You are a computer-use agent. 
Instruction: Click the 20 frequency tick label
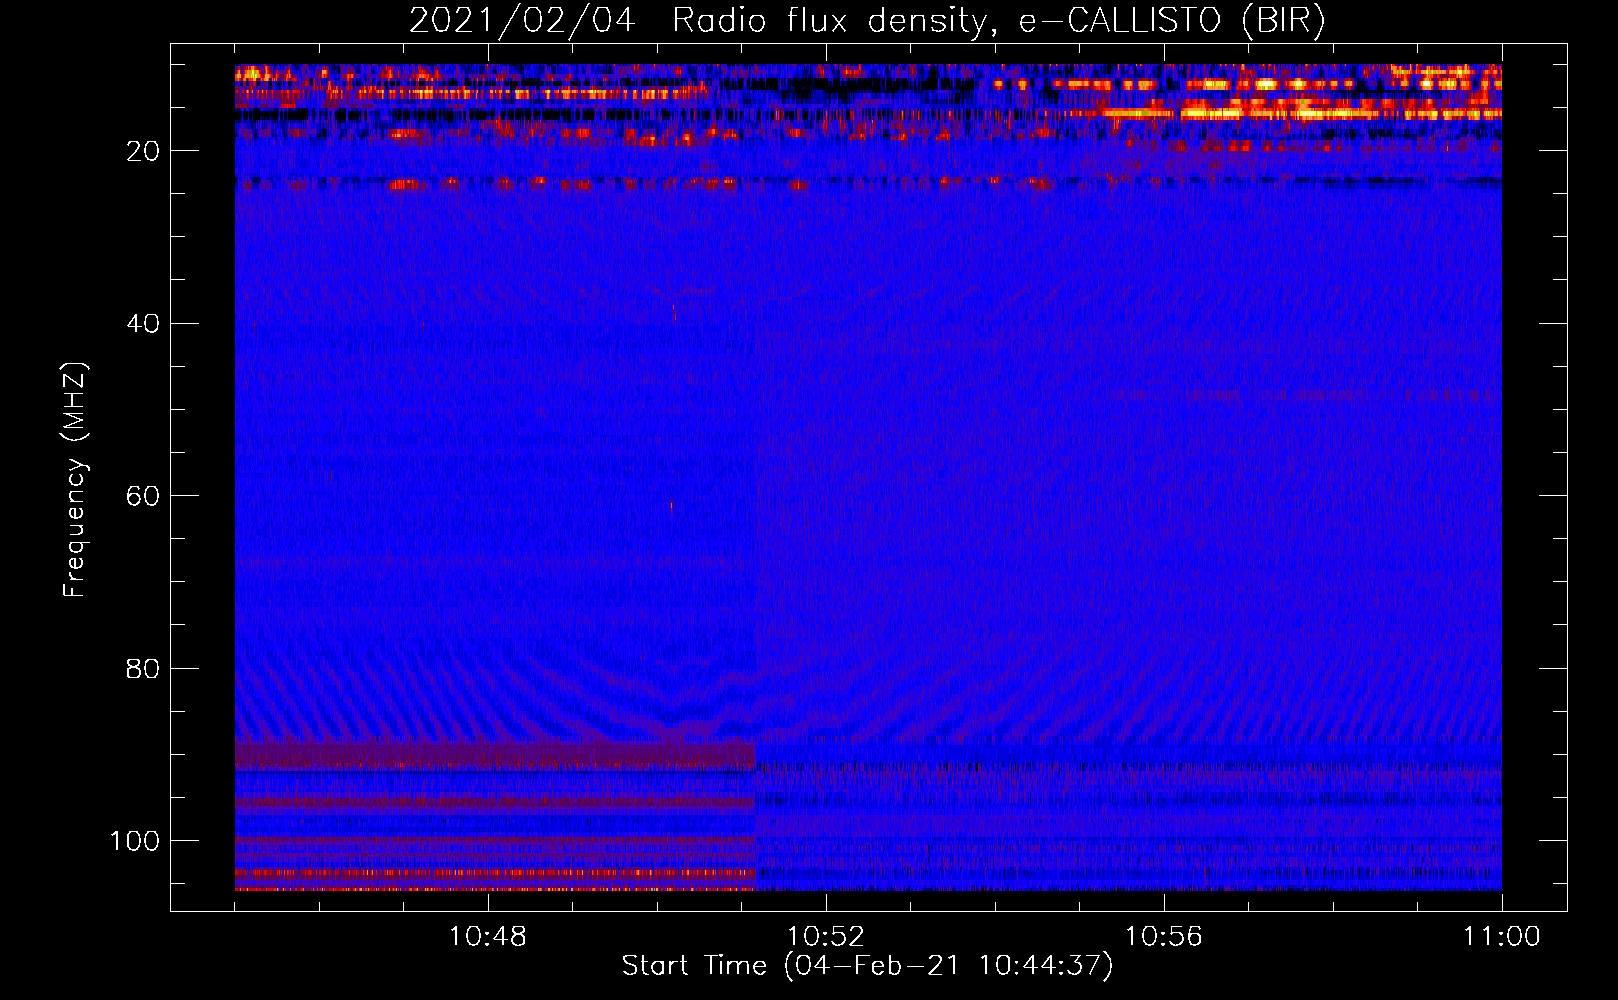point(144,151)
